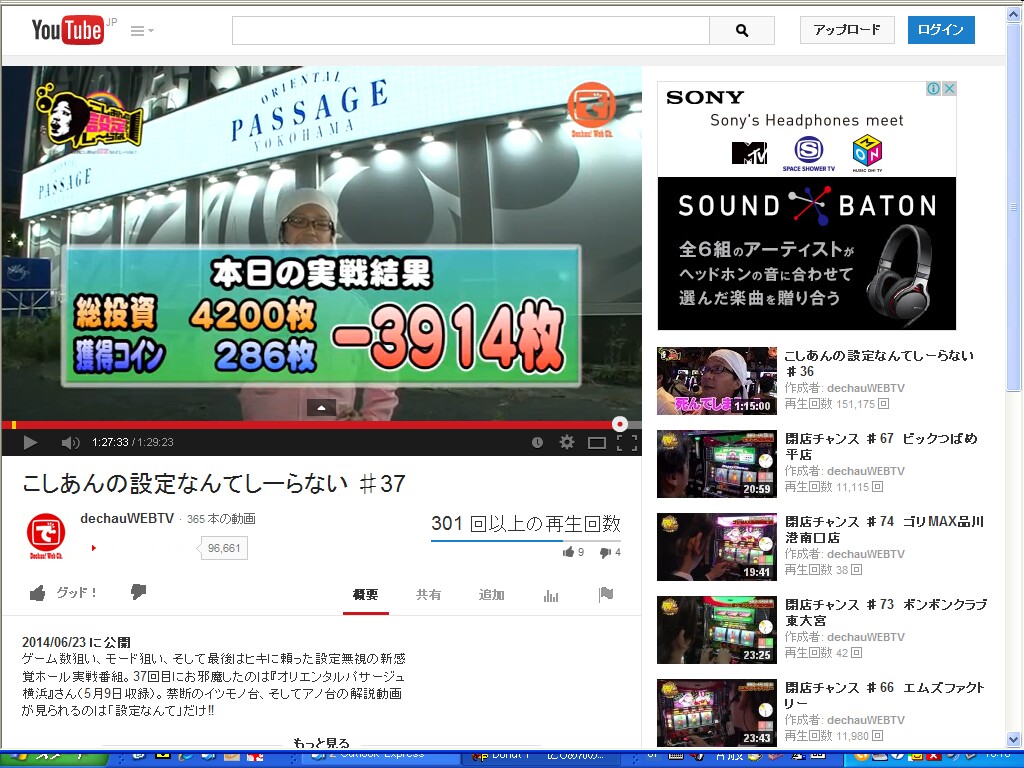Image resolution: width=1024 pixels, height=768 pixels.
Task: Click the Space Shower TV logo in ad
Action: 808,154
